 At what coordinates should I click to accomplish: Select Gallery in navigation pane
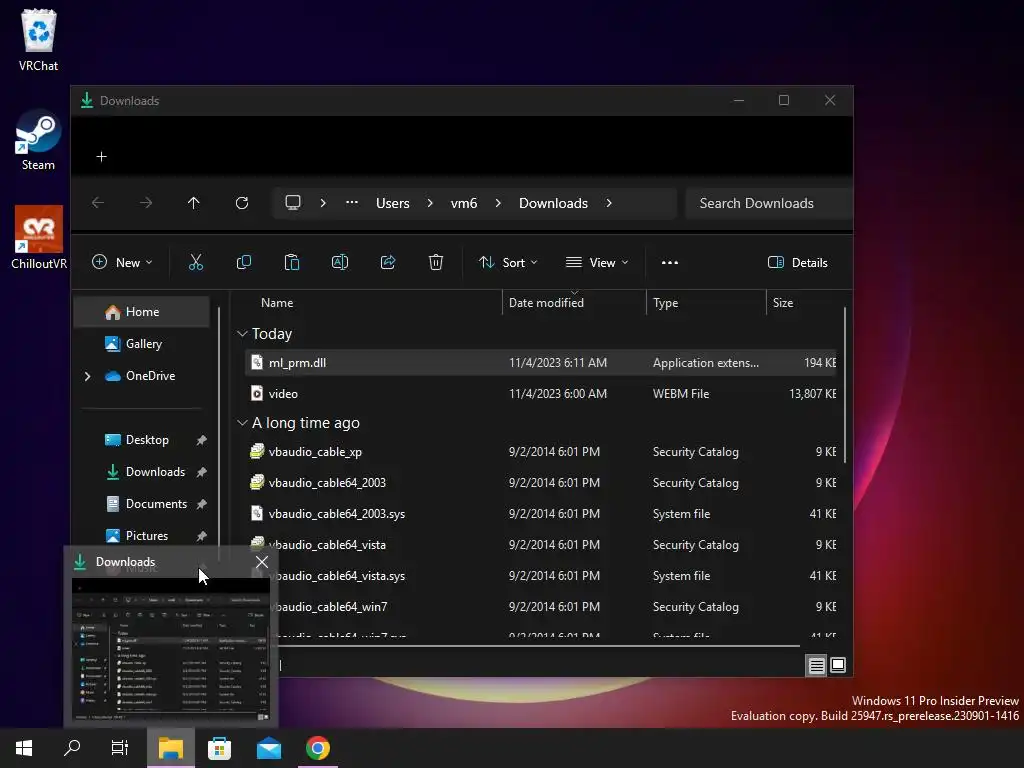142,344
